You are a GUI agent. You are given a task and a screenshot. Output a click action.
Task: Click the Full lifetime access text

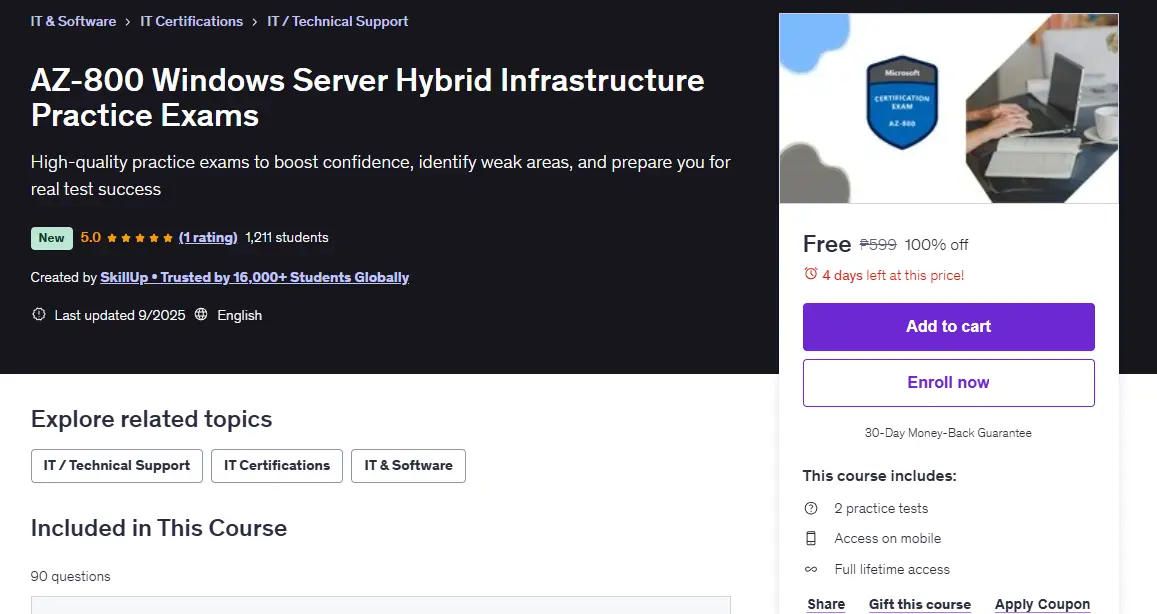click(x=892, y=570)
